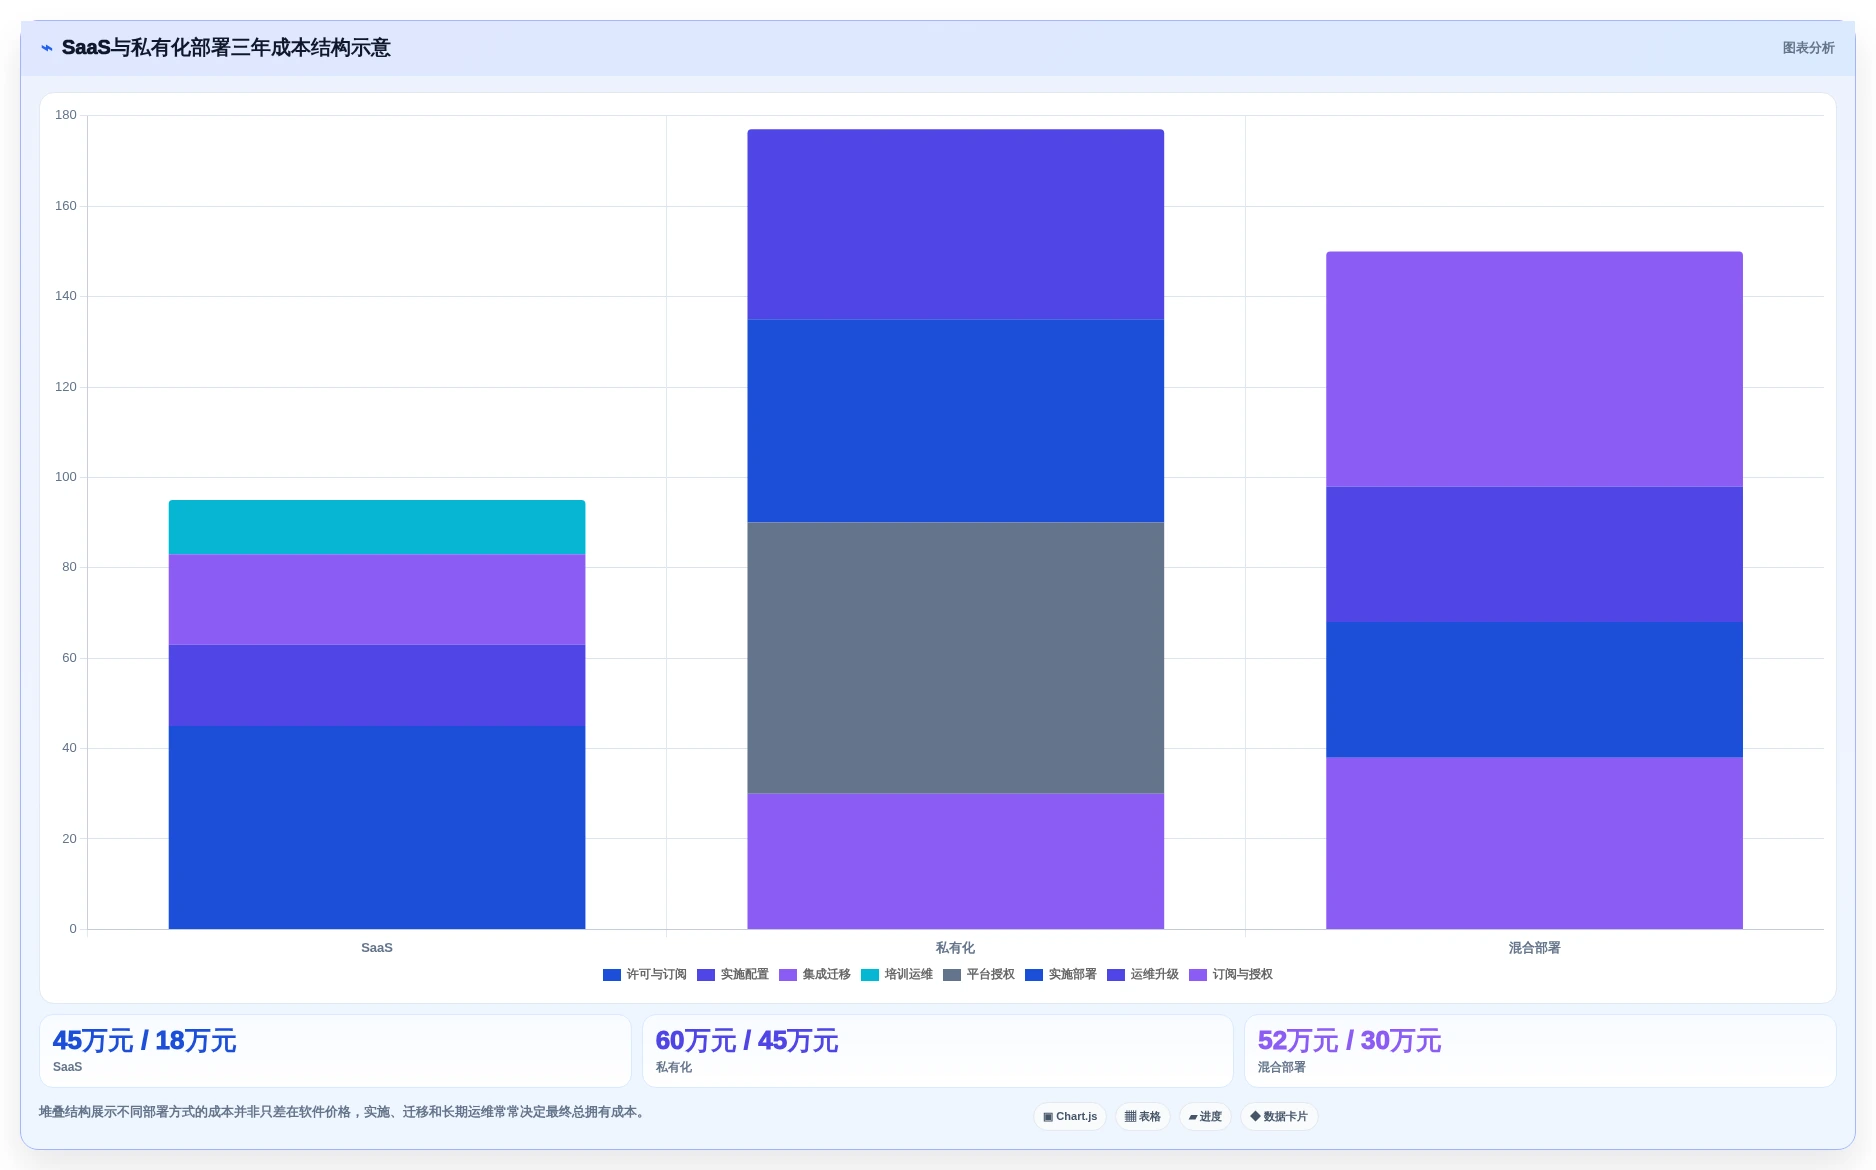Toggle the 许可与订阅 legend entry
The width and height of the screenshot is (1876, 1170).
click(x=644, y=975)
